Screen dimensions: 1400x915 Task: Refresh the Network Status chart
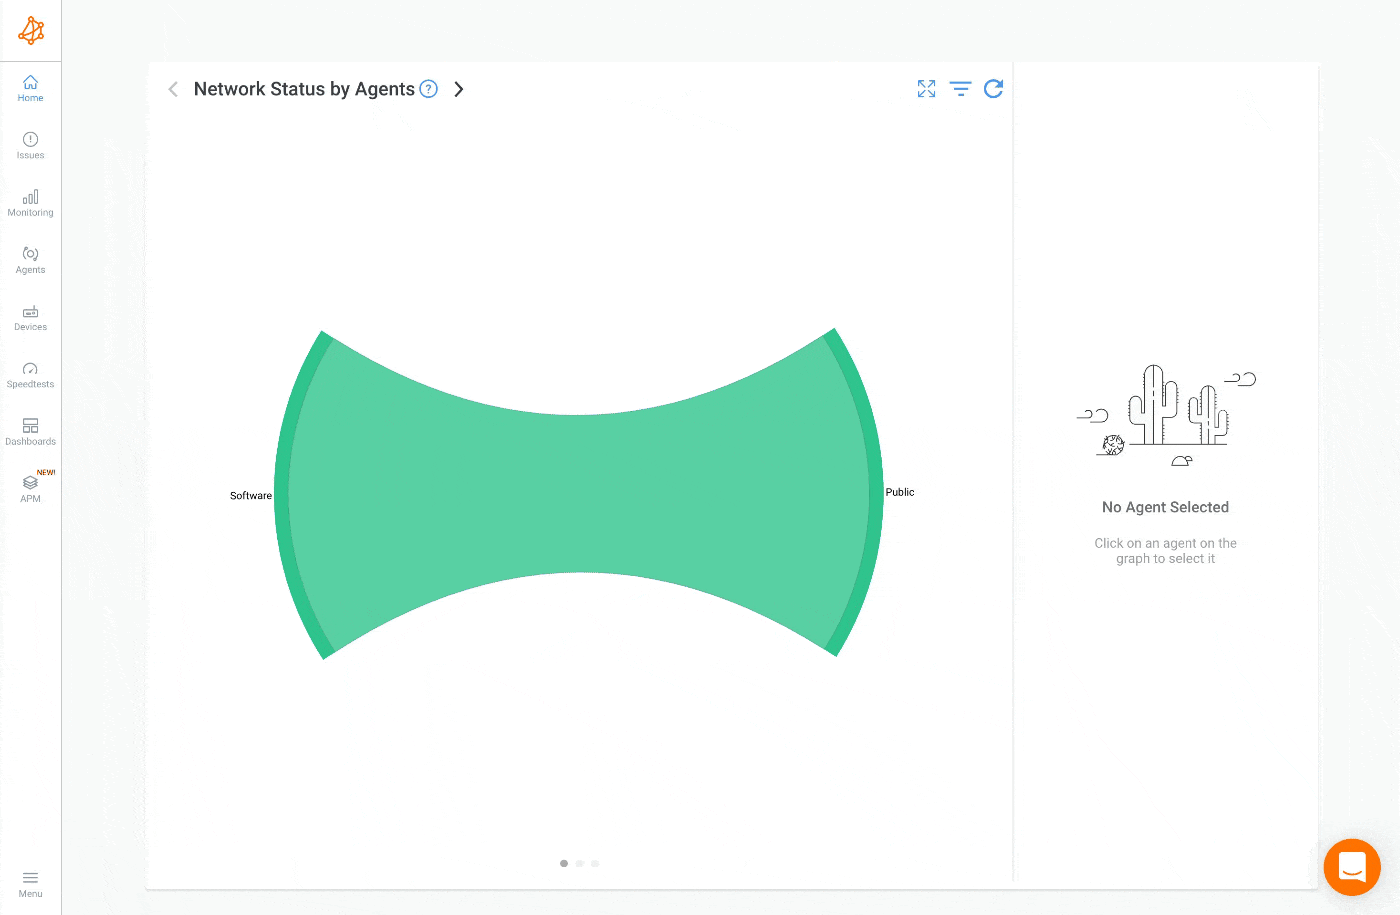pyautogui.click(x=993, y=89)
